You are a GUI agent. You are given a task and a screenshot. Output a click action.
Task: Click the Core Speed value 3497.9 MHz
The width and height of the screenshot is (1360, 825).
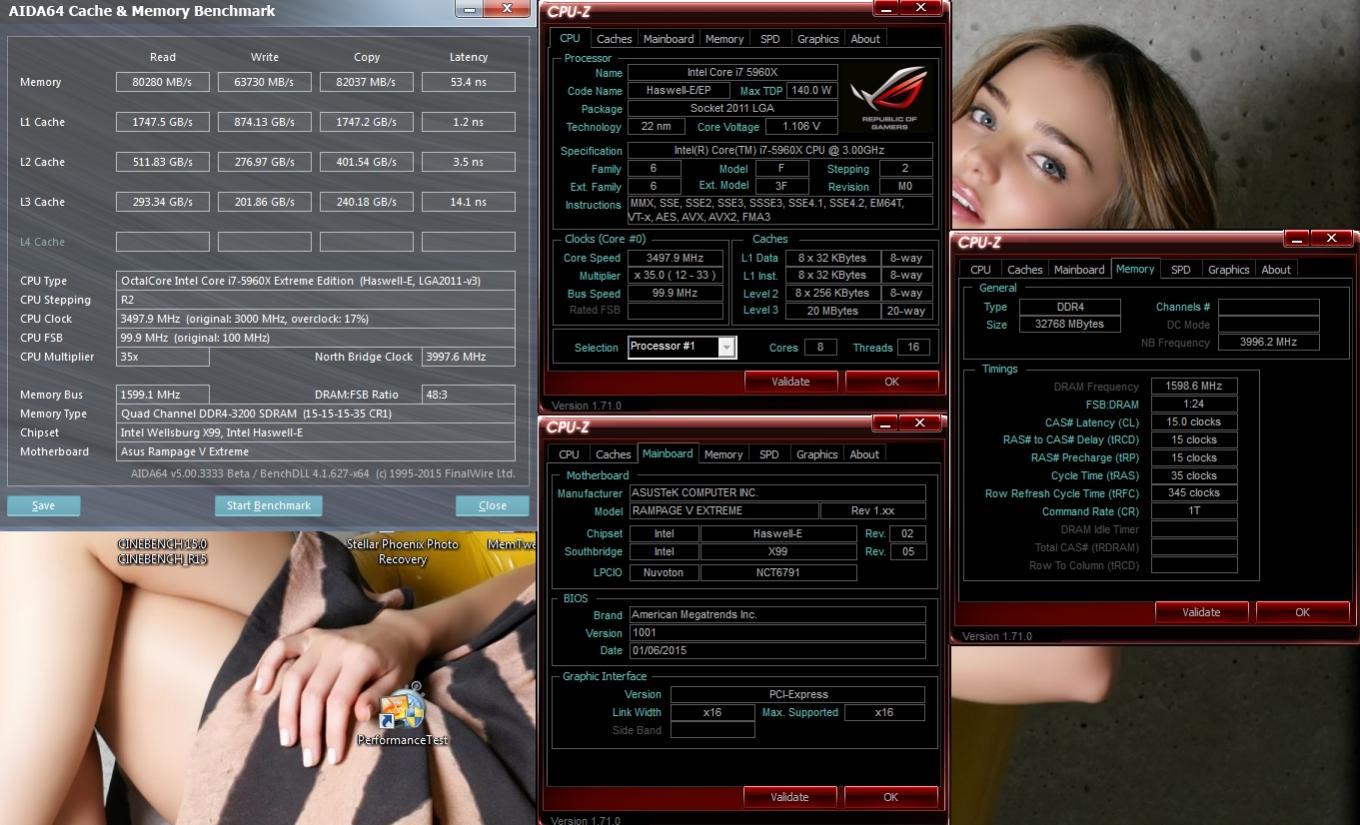[675, 258]
